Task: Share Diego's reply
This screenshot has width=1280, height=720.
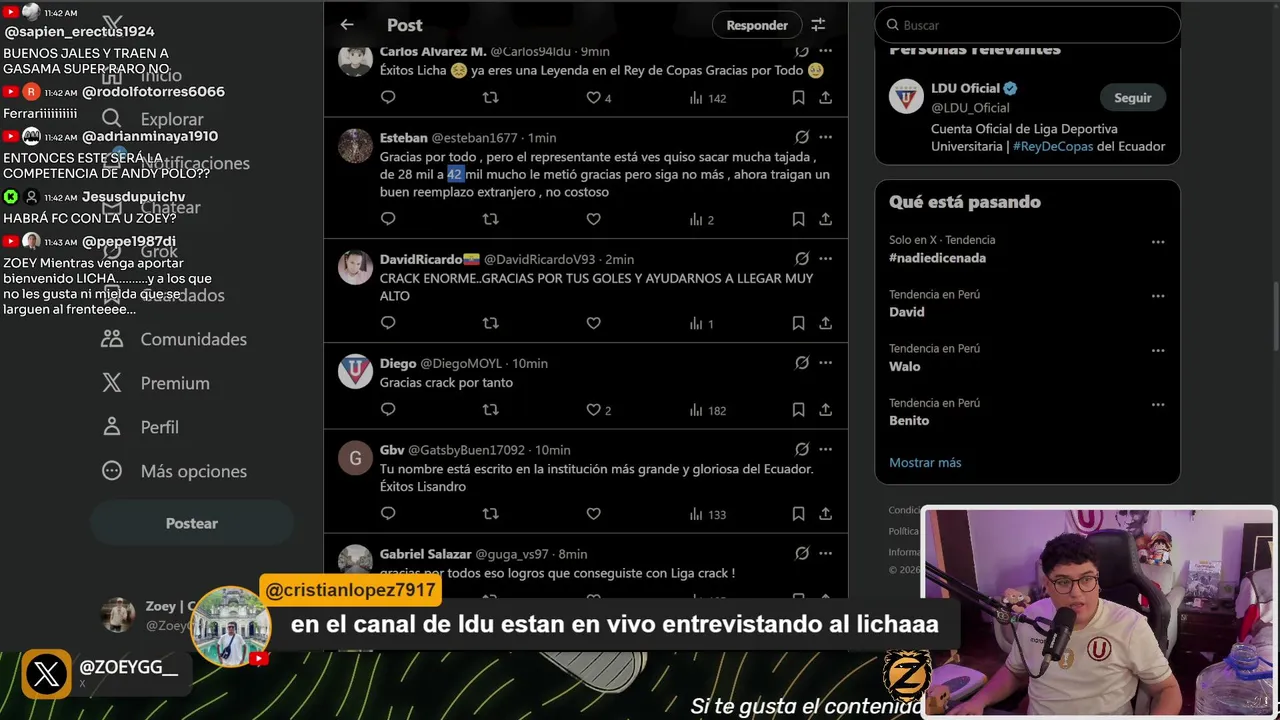Action: tap(825, 410)
